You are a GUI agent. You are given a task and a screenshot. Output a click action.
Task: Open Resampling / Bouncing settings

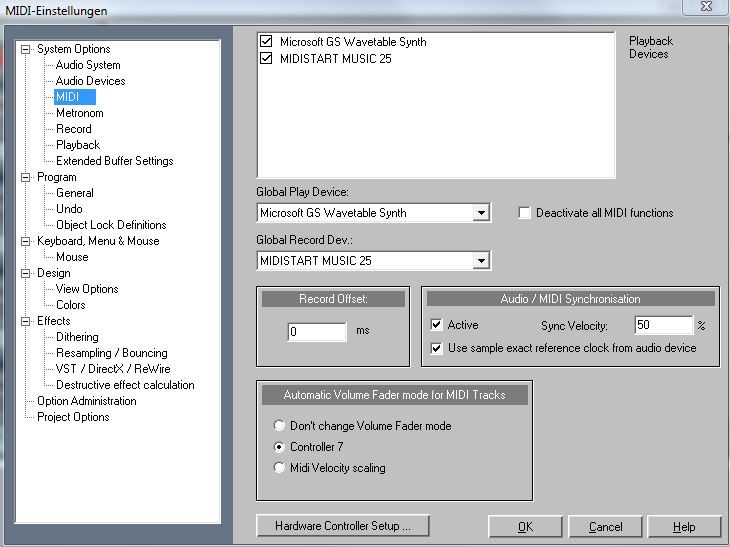111,353
